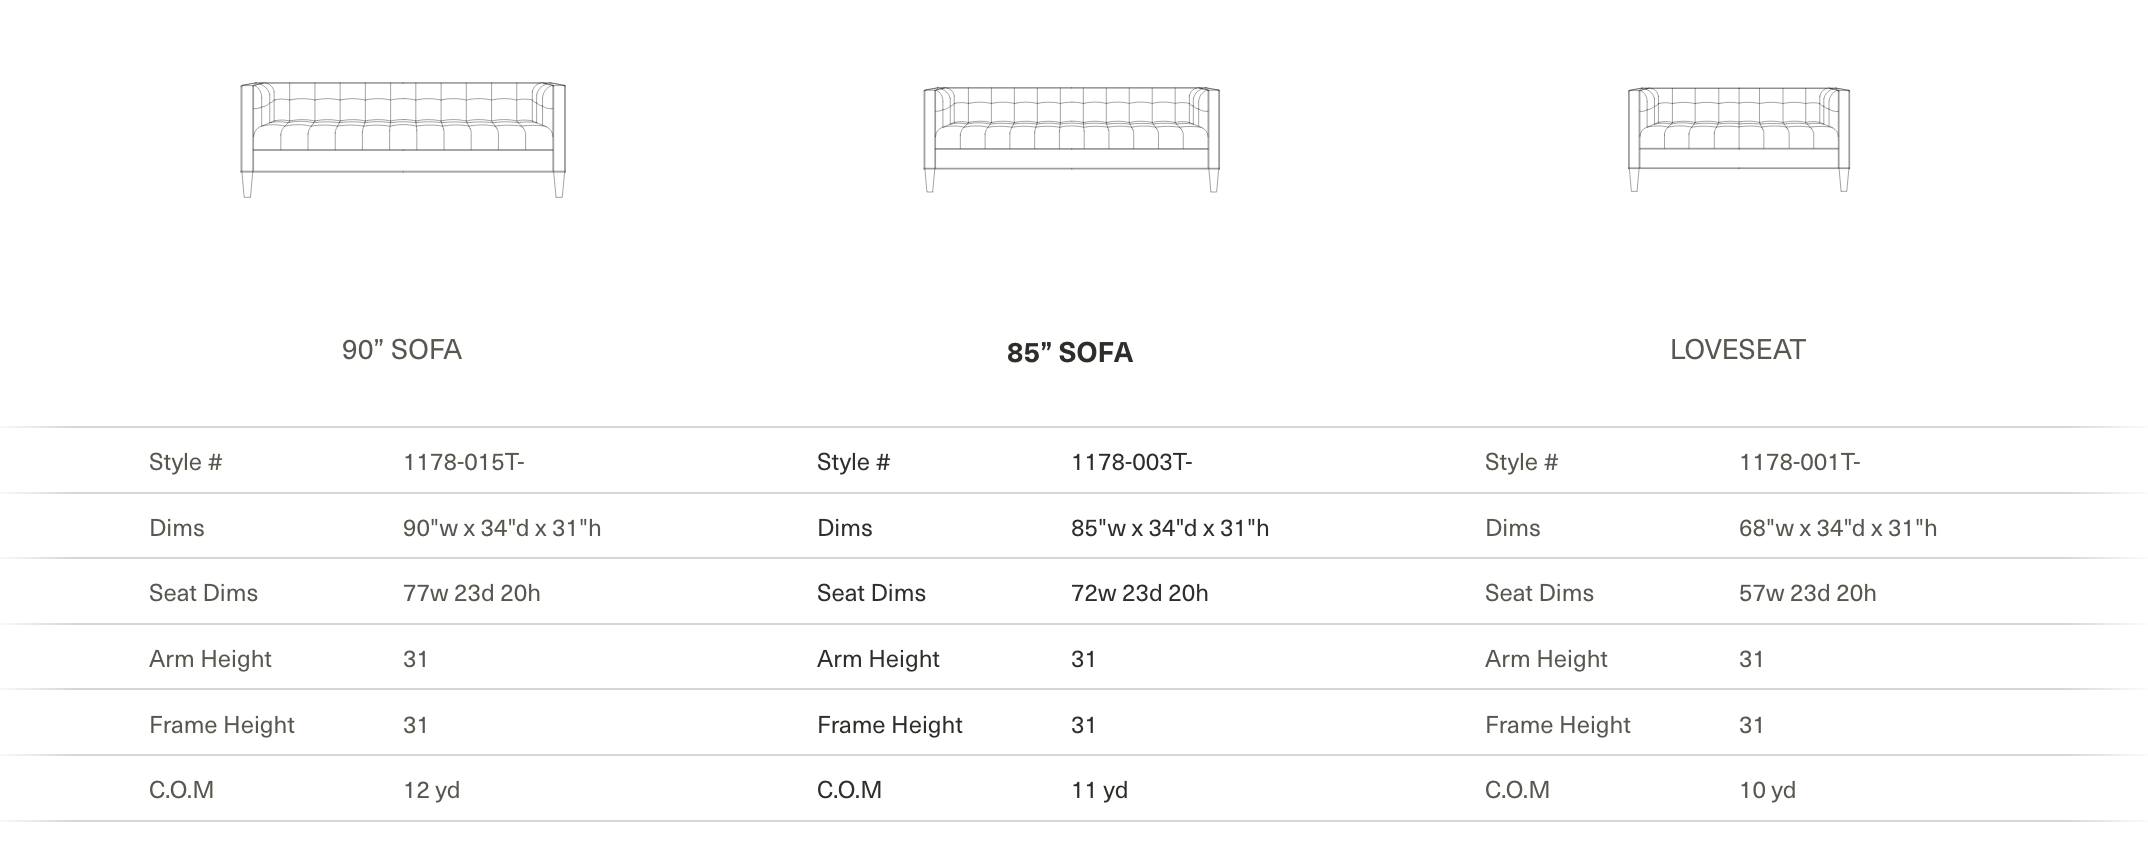Click seat dims value 77w 23d 20h

472,593
